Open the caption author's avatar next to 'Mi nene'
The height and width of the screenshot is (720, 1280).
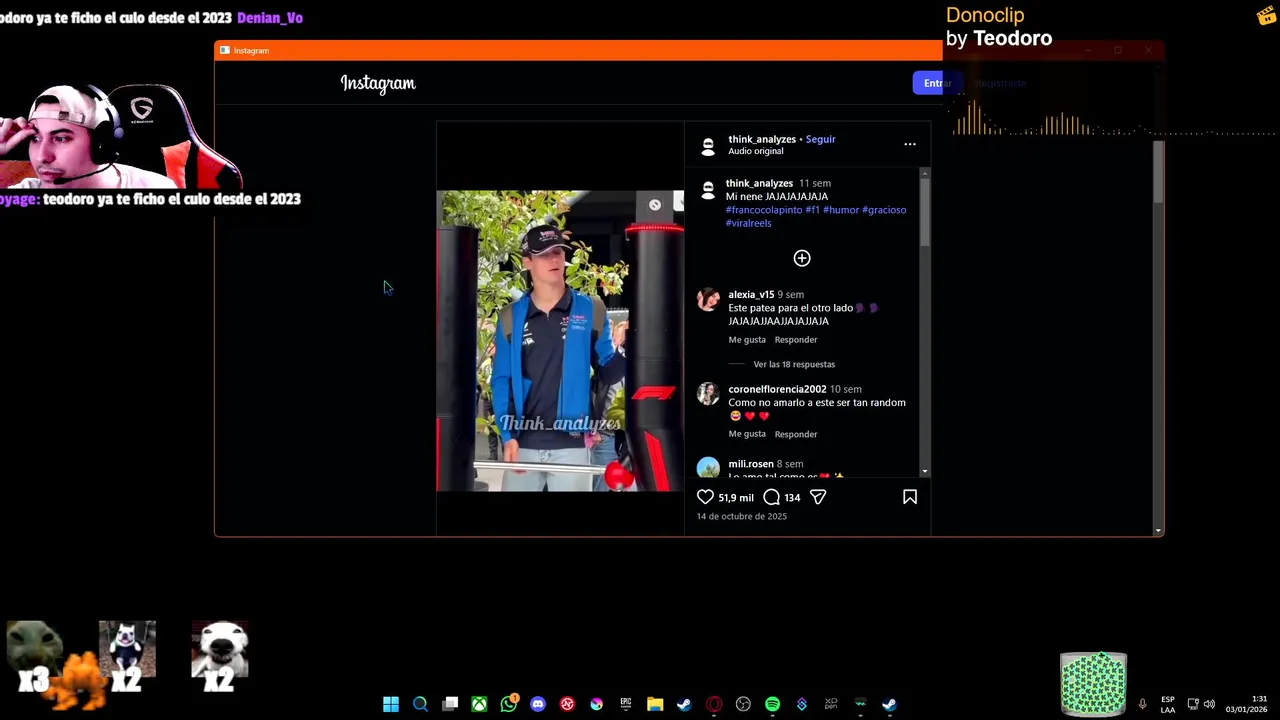[708, 189]
